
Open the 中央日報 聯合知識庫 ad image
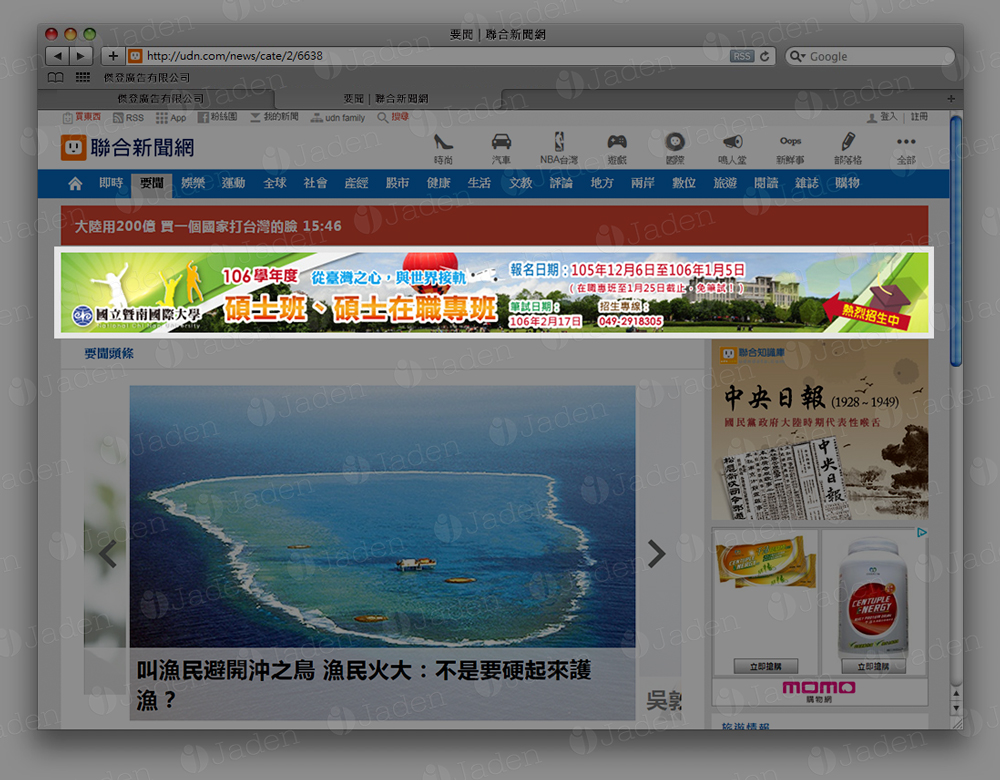(820, 430)
